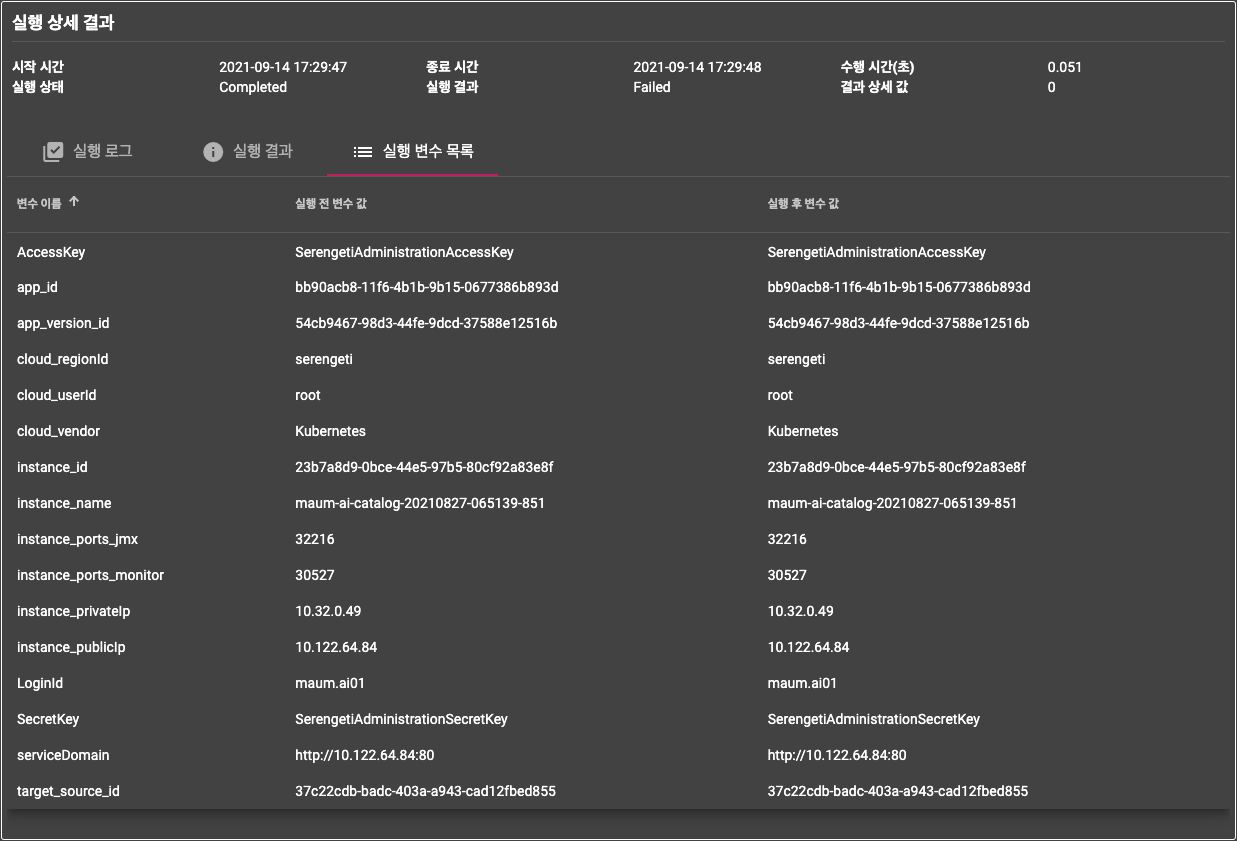Click the serviceDomain before-value URL

tap(364, 755)
